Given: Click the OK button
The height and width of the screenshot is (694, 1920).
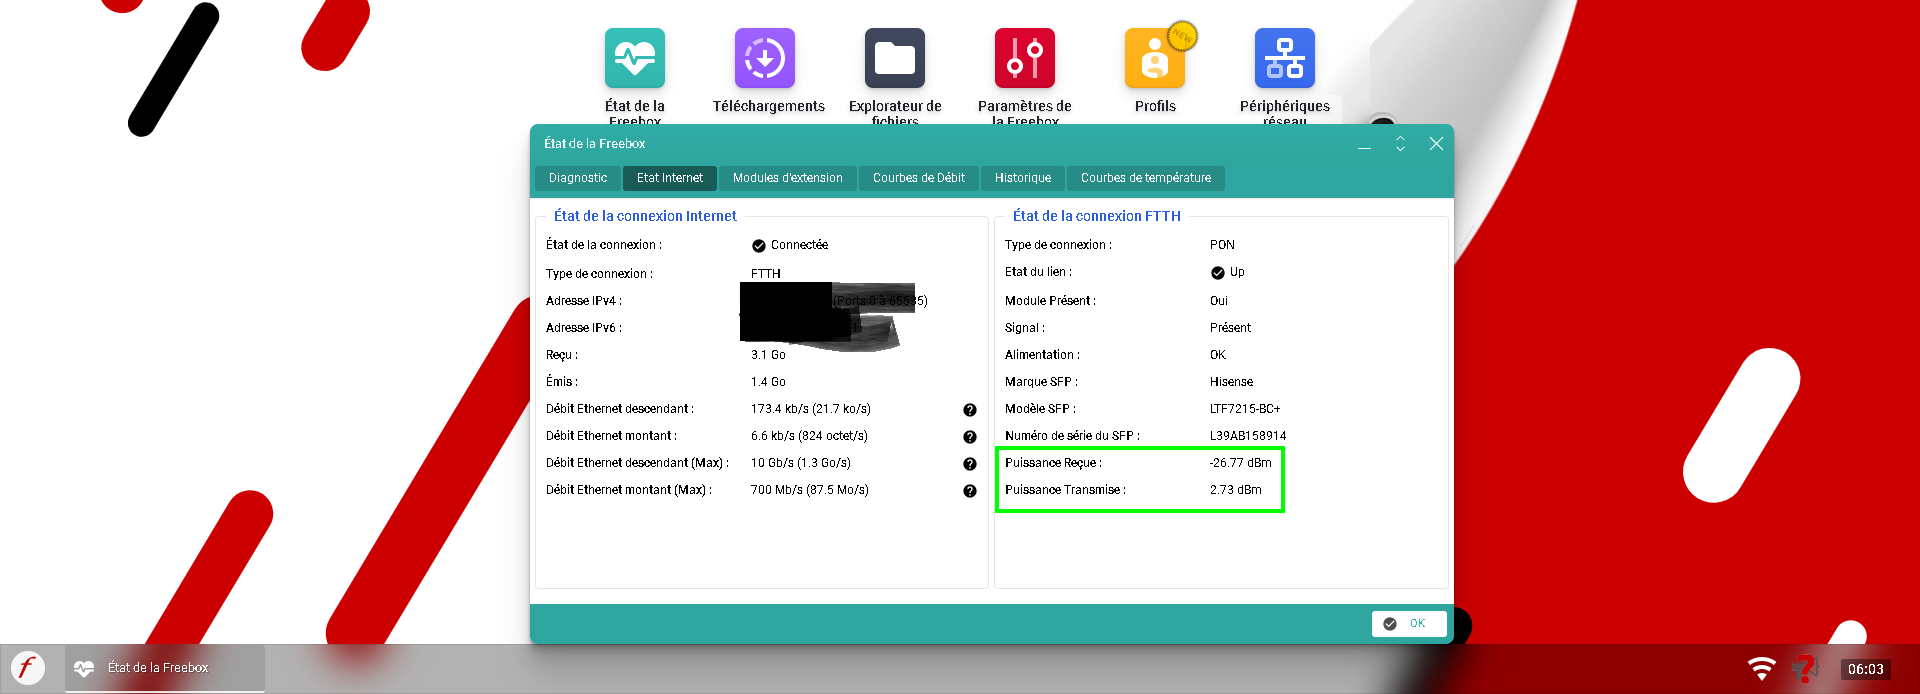Looking at the screenshot, I should (x=1409, y=623).
